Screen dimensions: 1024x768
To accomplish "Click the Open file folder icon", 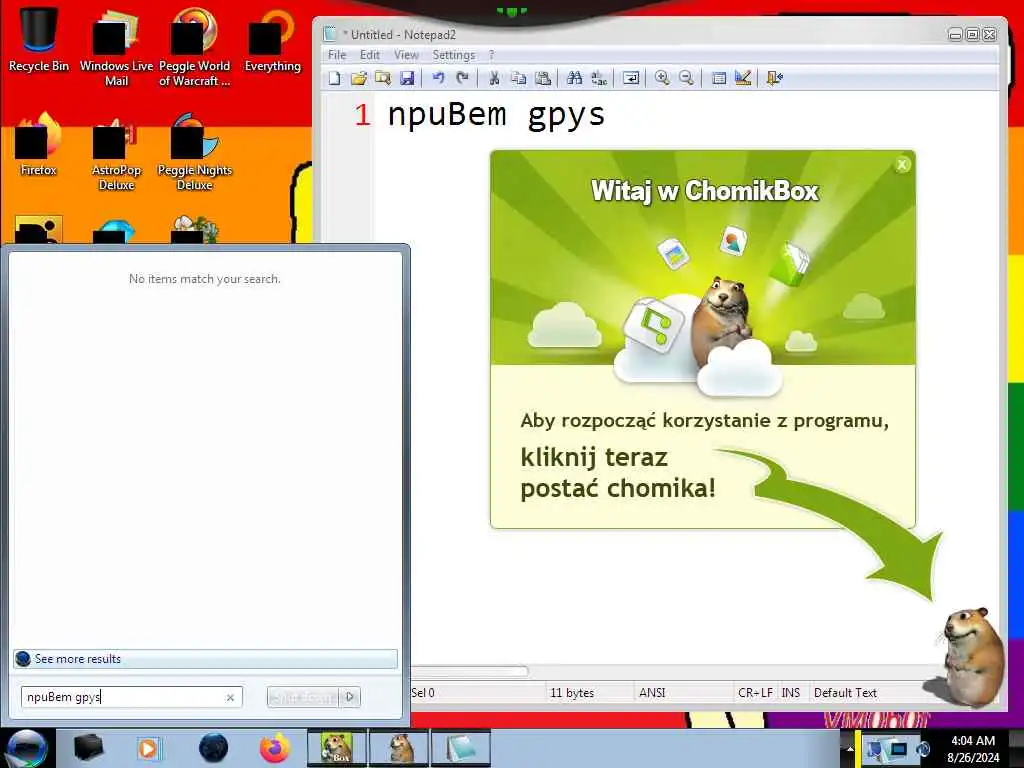I will 359,78.
